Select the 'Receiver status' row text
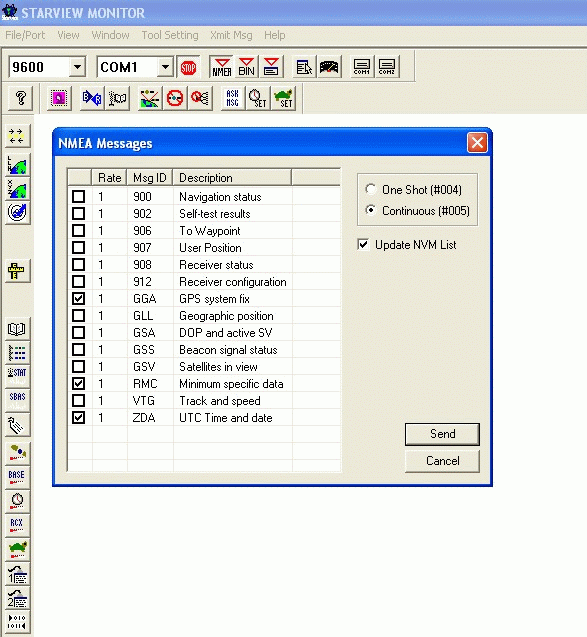The height and width of the screenshot is (637, 587). pos(216,265)
